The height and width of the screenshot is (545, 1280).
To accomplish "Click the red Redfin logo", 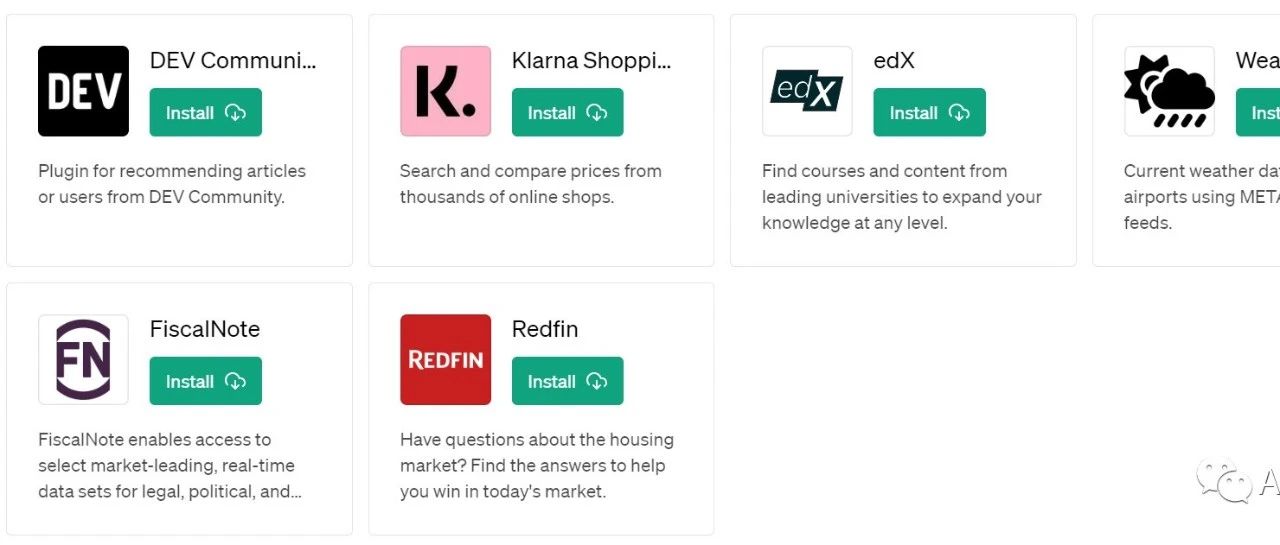I will point(445,360).
